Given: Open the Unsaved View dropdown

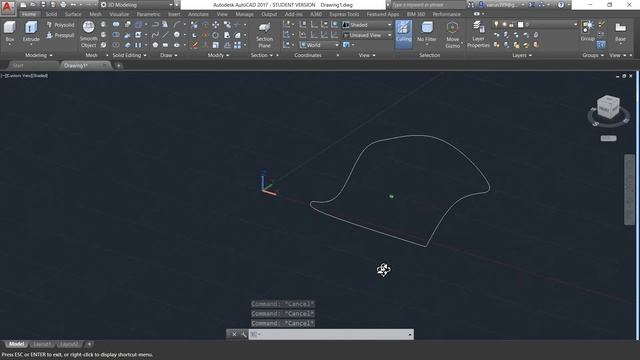Looking at the screenshot, I should [367, 36].
